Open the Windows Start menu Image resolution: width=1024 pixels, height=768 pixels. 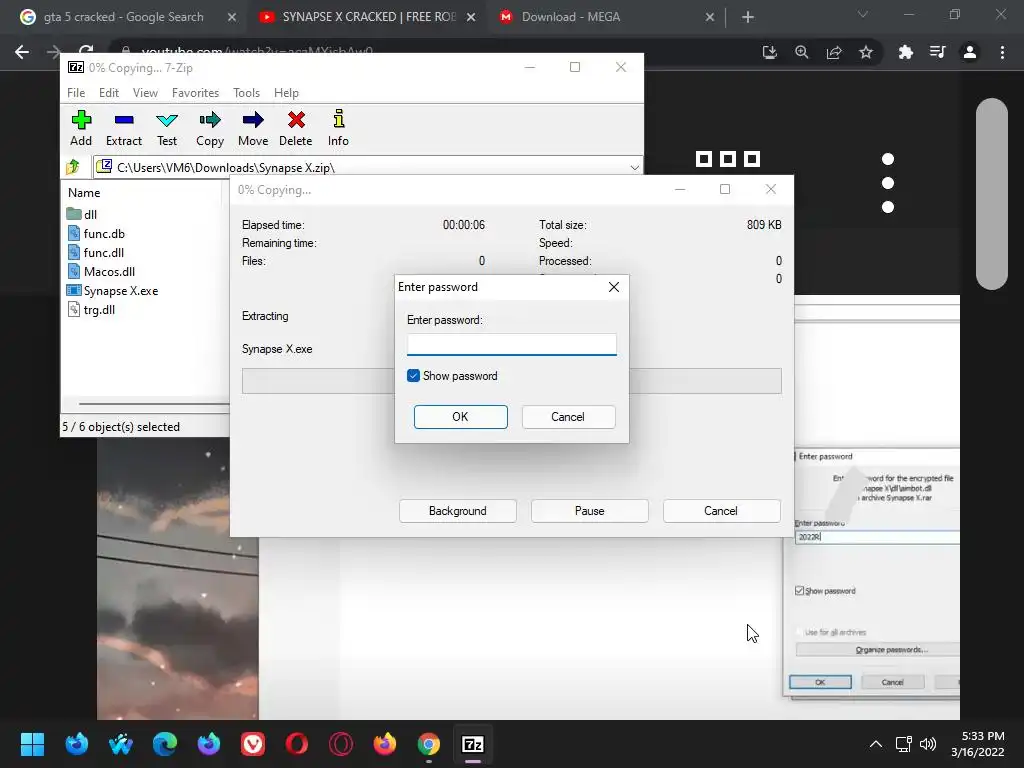tap(32, 744)
